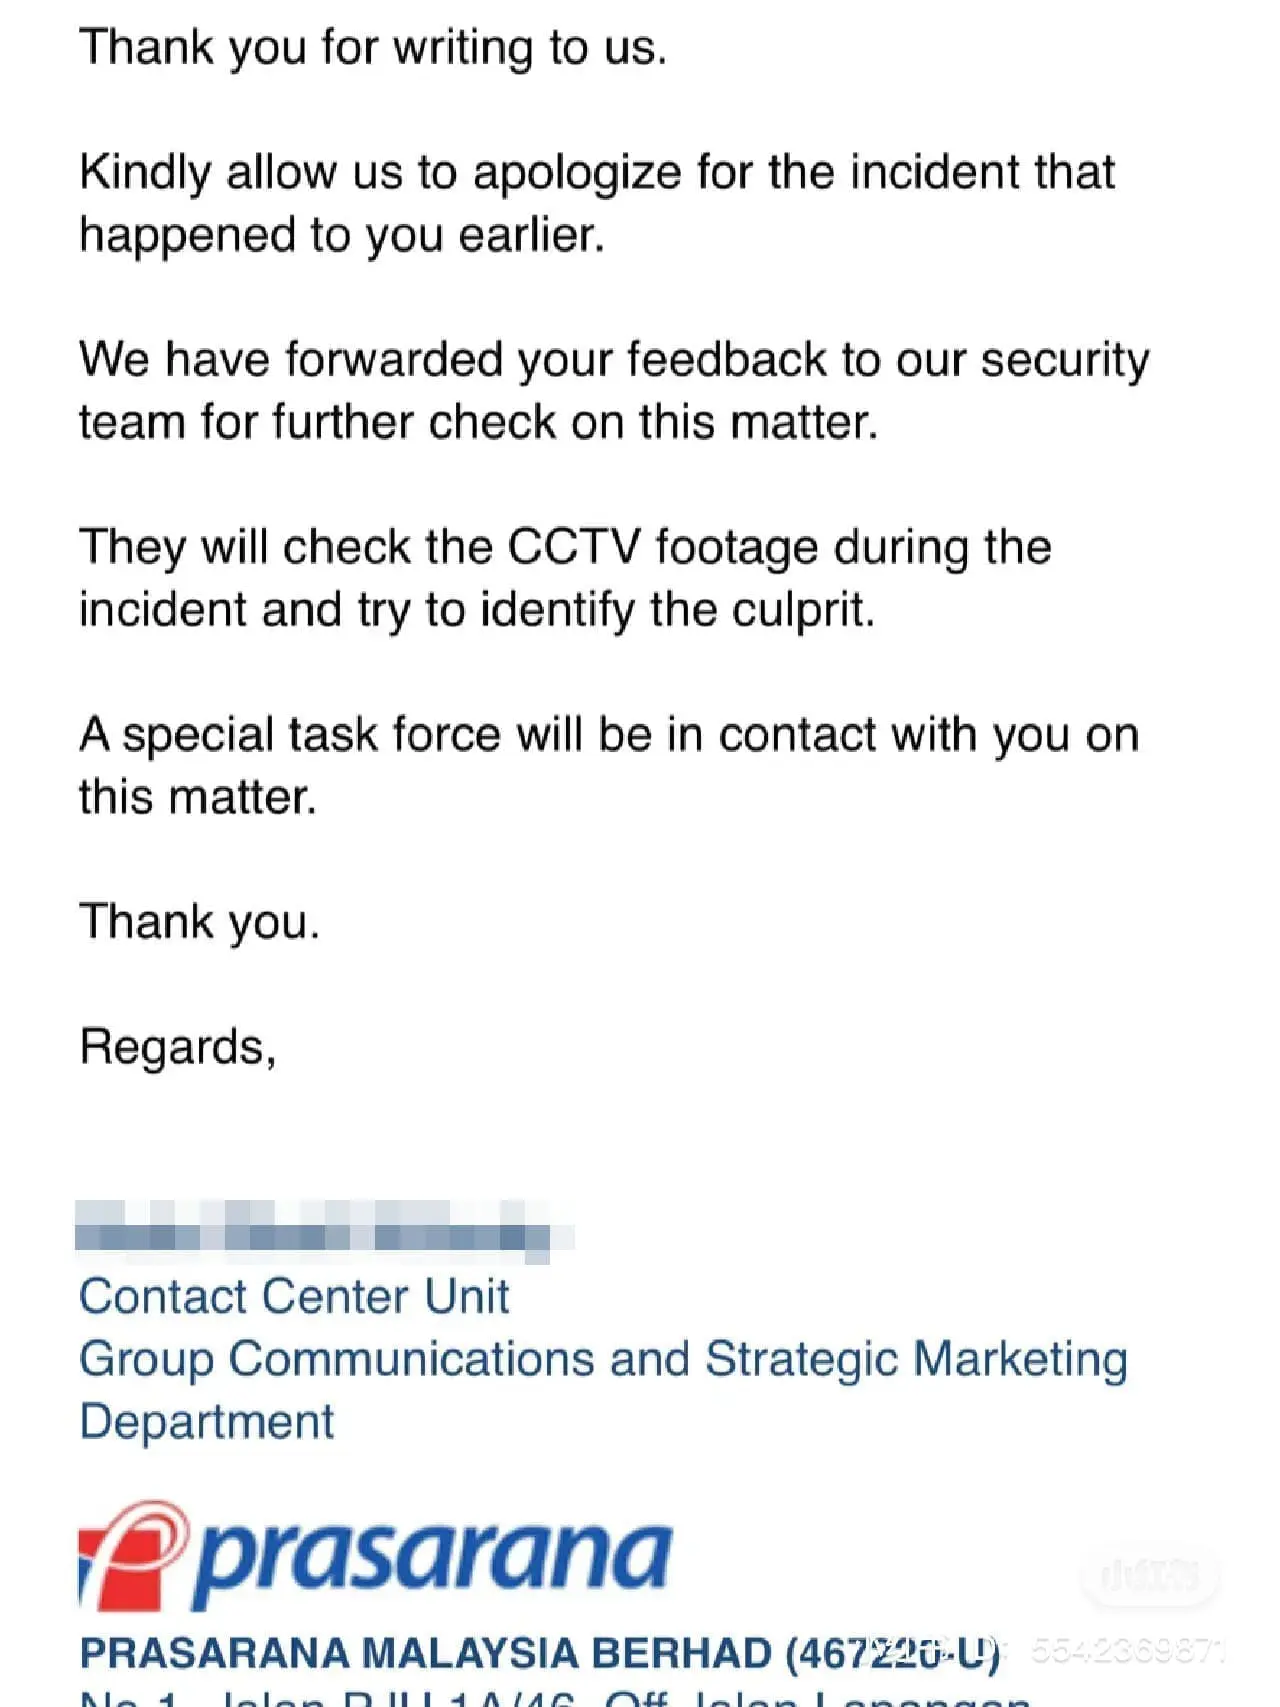Click the word 'Department' in signature

tap(207, 1422)
